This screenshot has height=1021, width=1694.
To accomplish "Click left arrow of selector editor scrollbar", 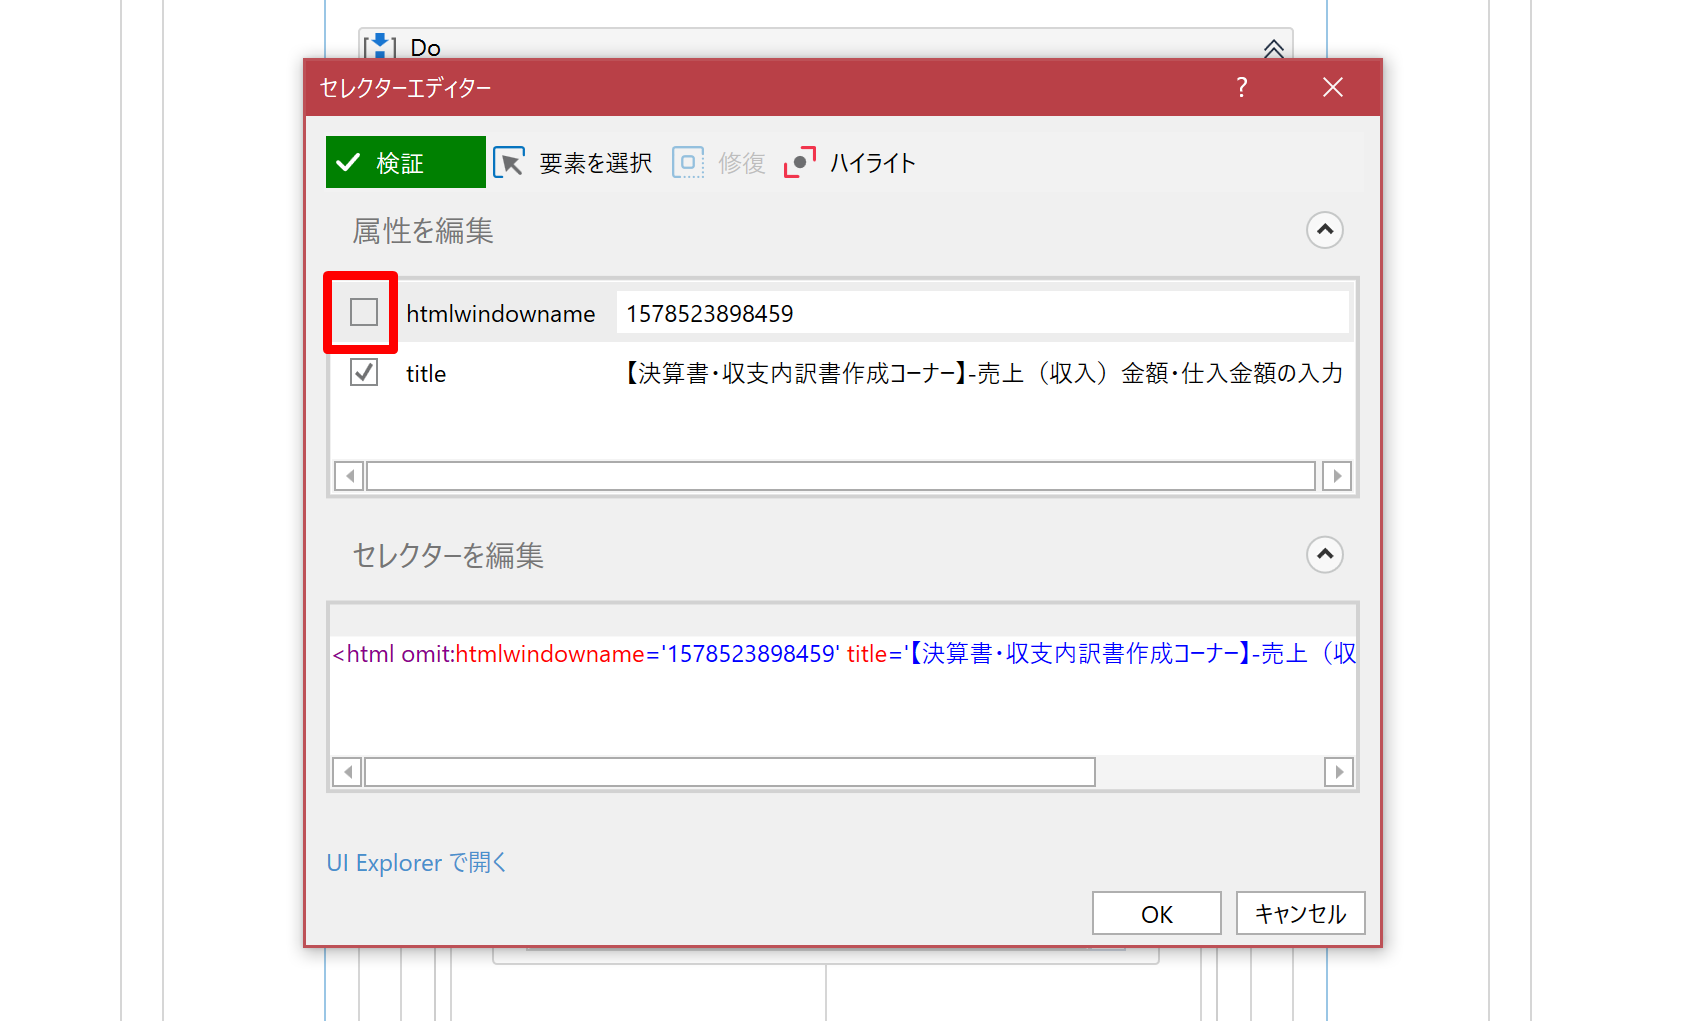I will (x=347, y=772).
